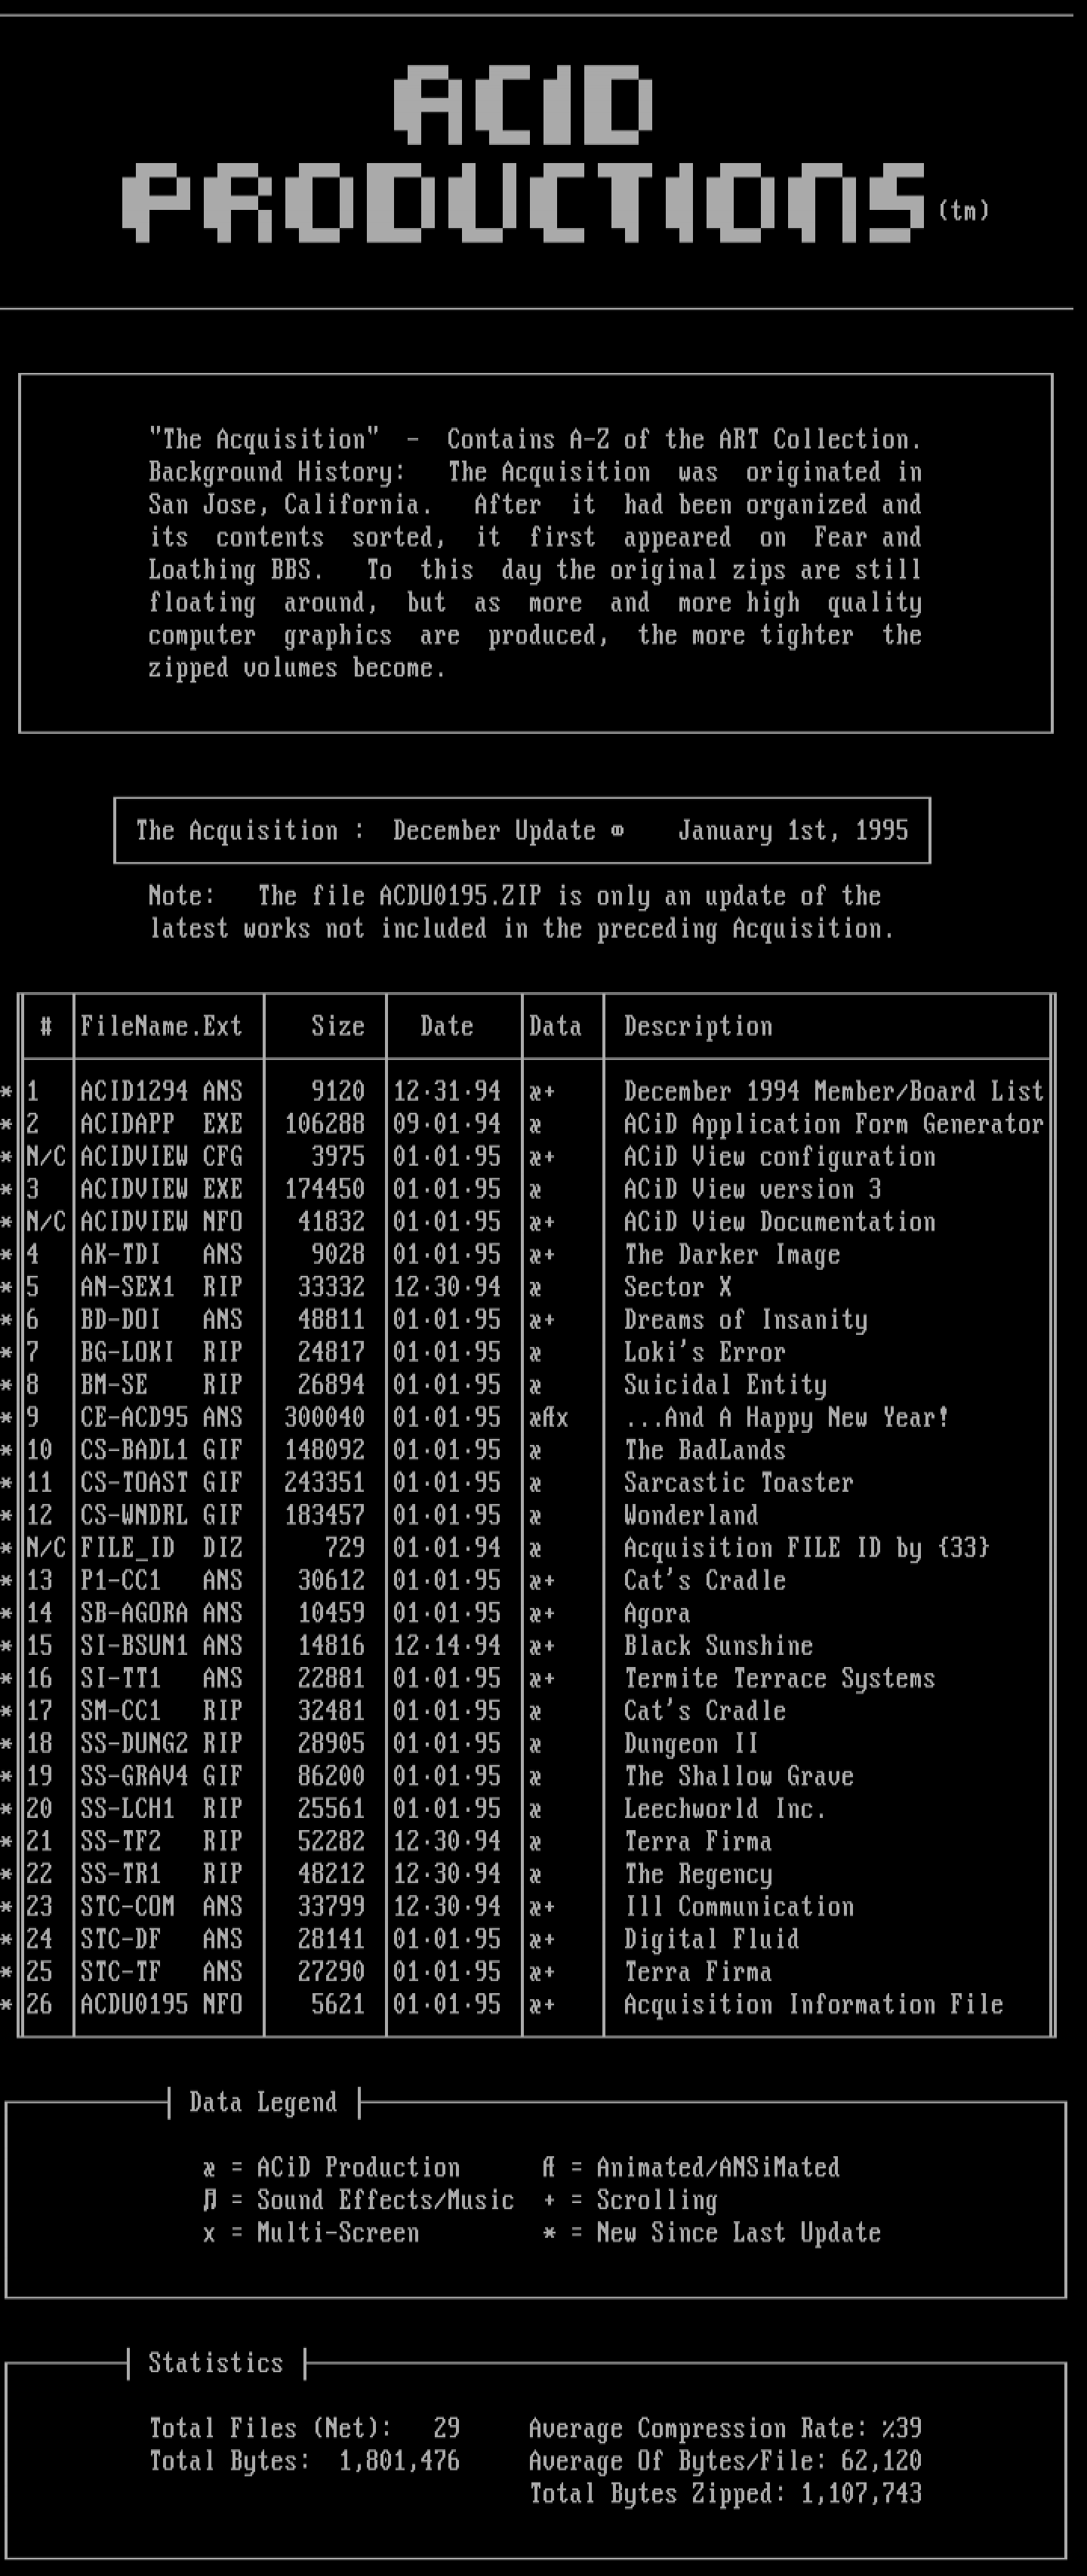
Task: Click the Statistics section title
Action: pos(215,2362)
